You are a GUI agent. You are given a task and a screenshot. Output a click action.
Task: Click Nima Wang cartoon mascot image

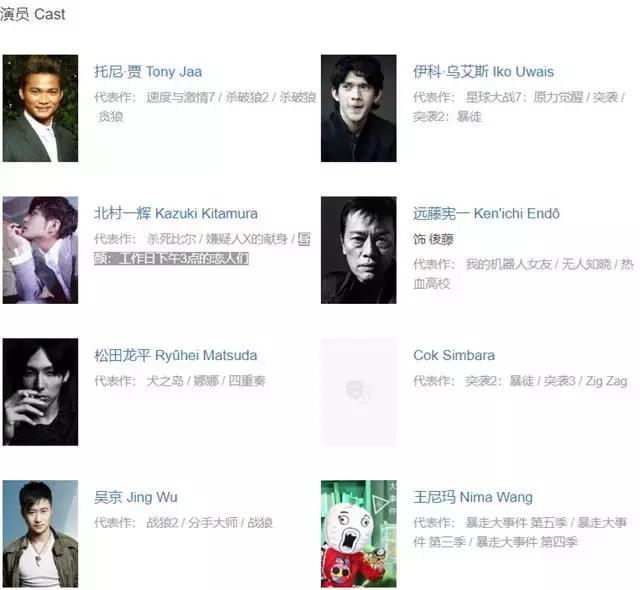[358, 534]
